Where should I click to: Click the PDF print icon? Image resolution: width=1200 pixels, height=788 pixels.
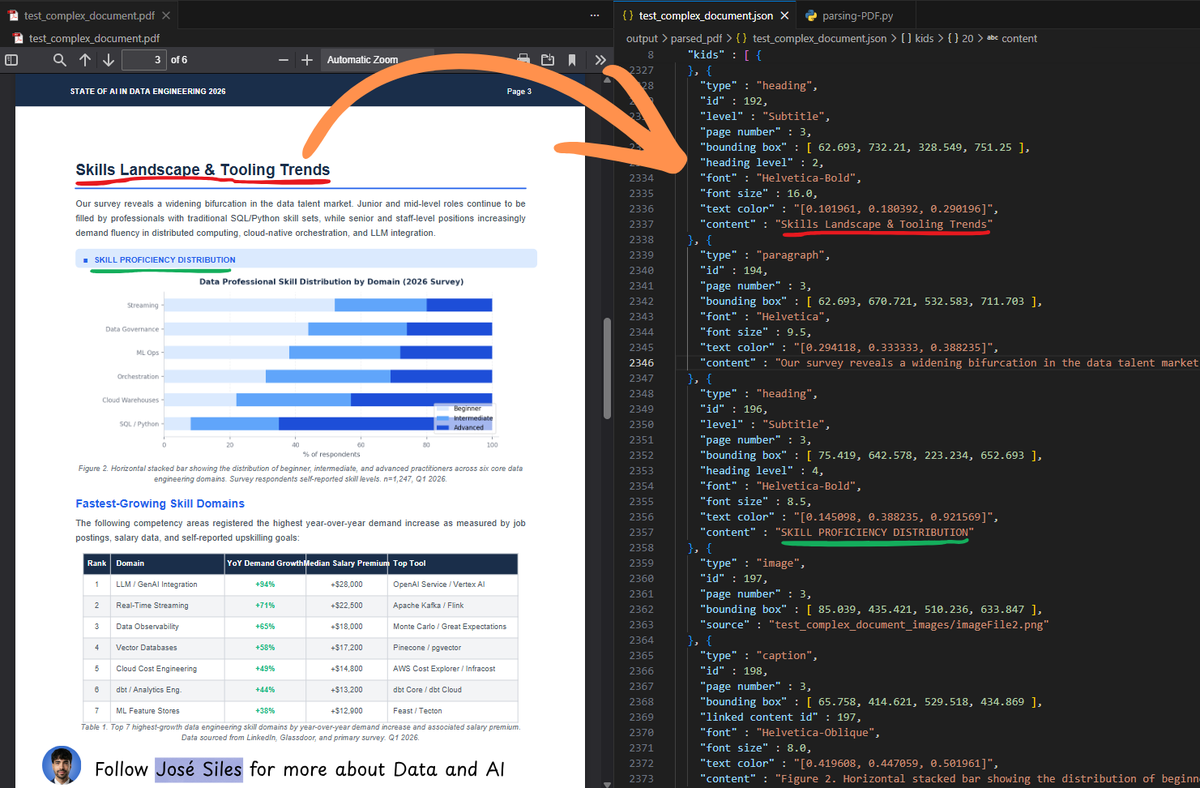(x=523, y=60)
